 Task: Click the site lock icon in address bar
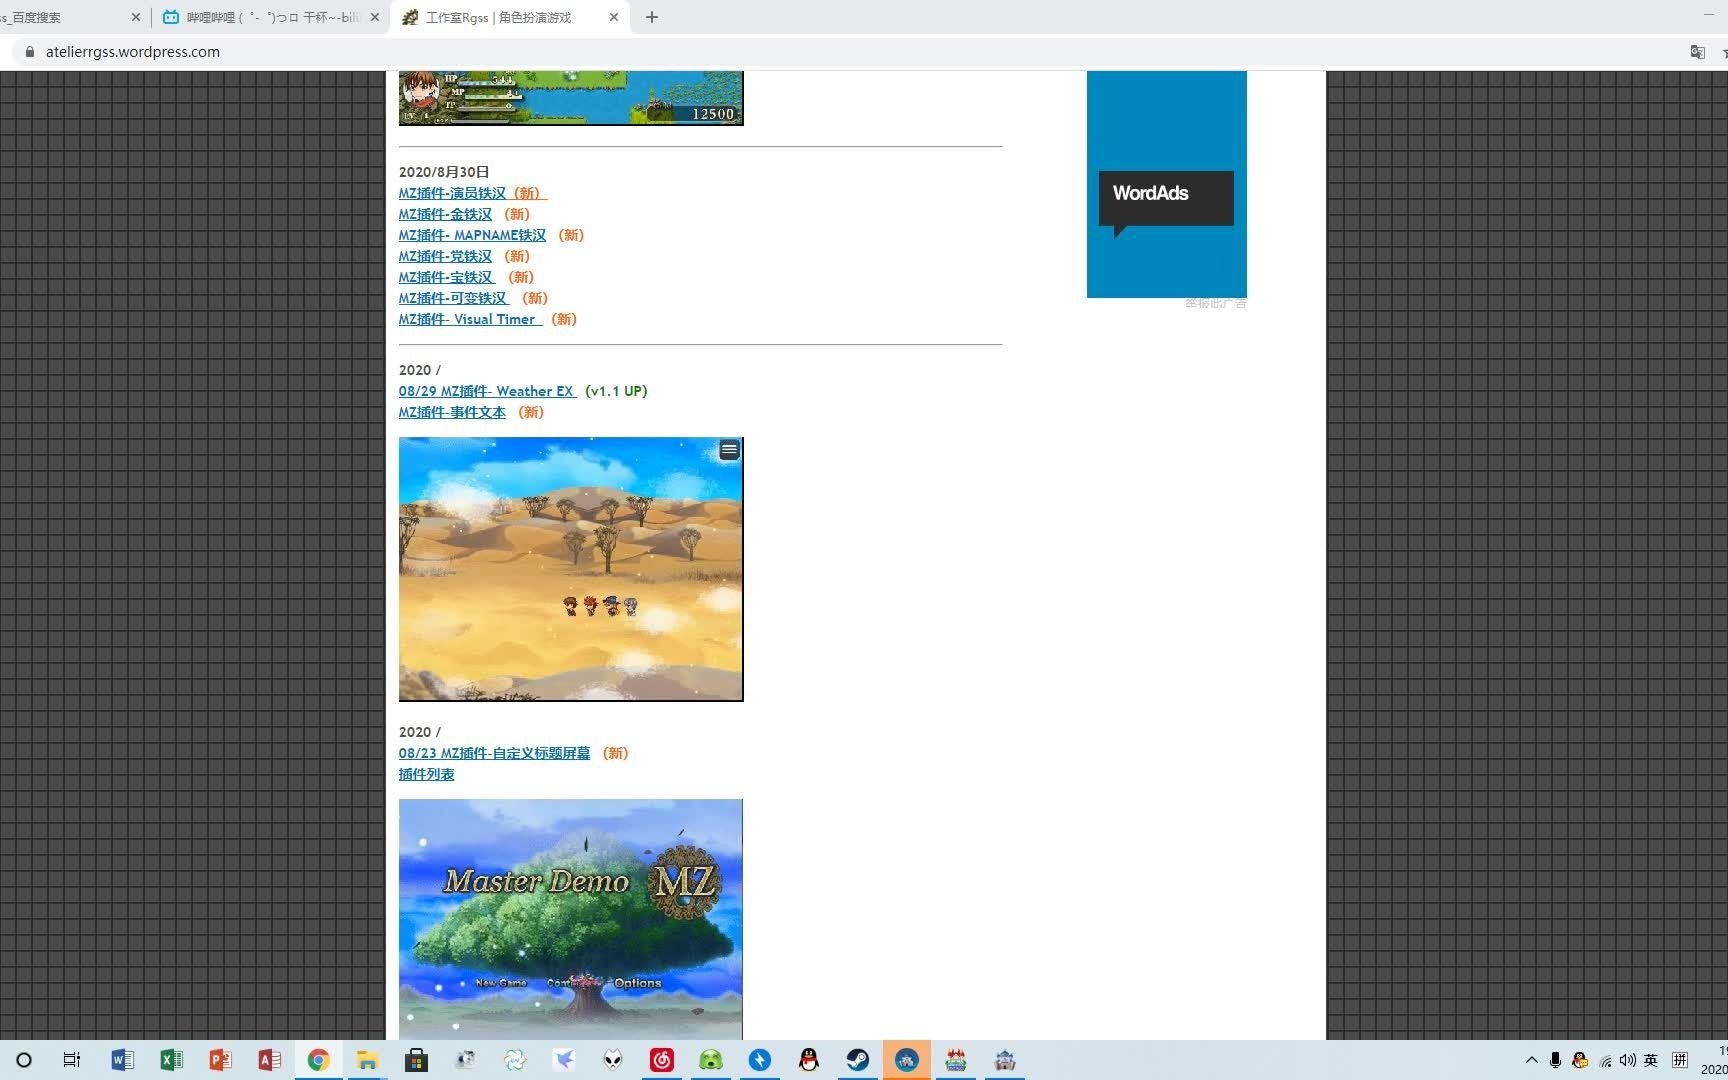[x=29, y=52]
